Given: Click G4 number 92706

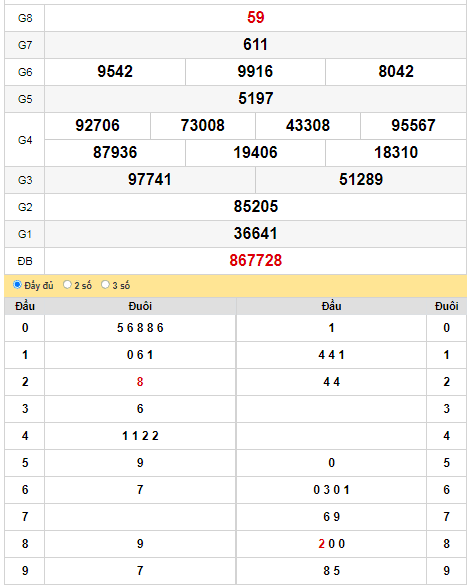Looking at the screenshot, I should (x=97, y=126).
